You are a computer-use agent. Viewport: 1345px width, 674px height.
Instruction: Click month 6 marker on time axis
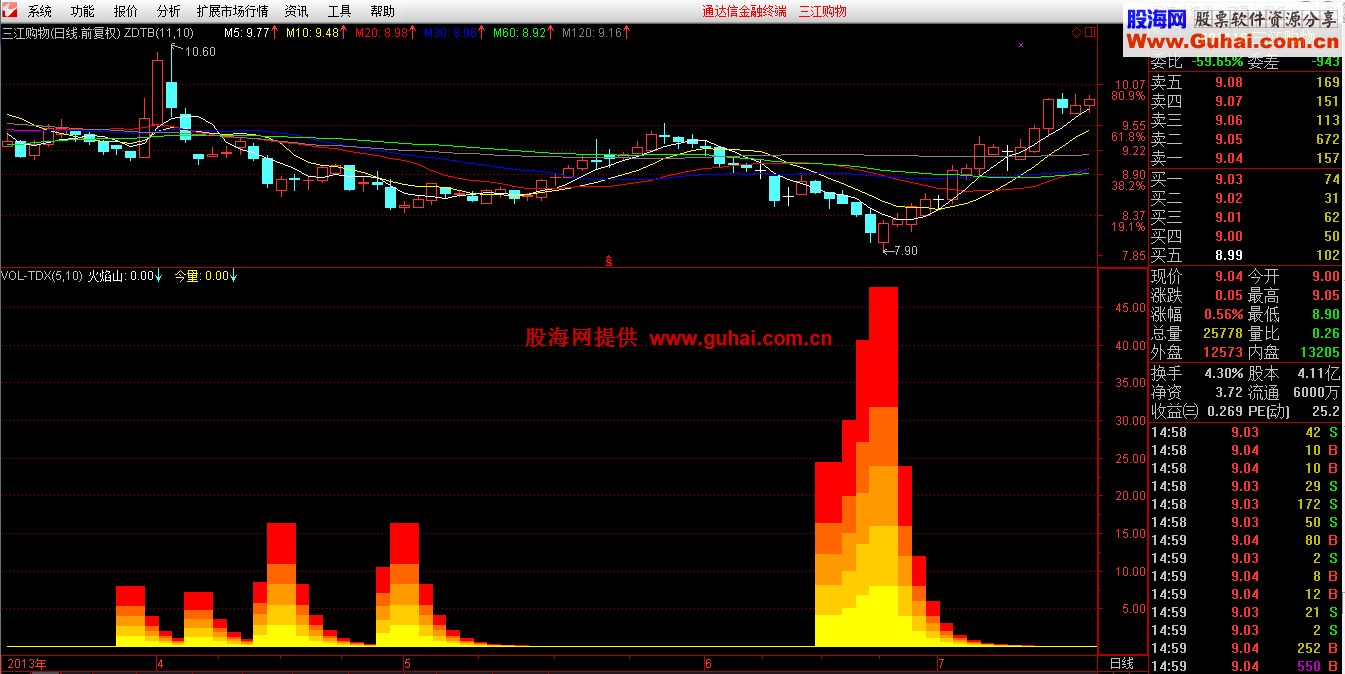pyautogui.click(x=708, y=664)
